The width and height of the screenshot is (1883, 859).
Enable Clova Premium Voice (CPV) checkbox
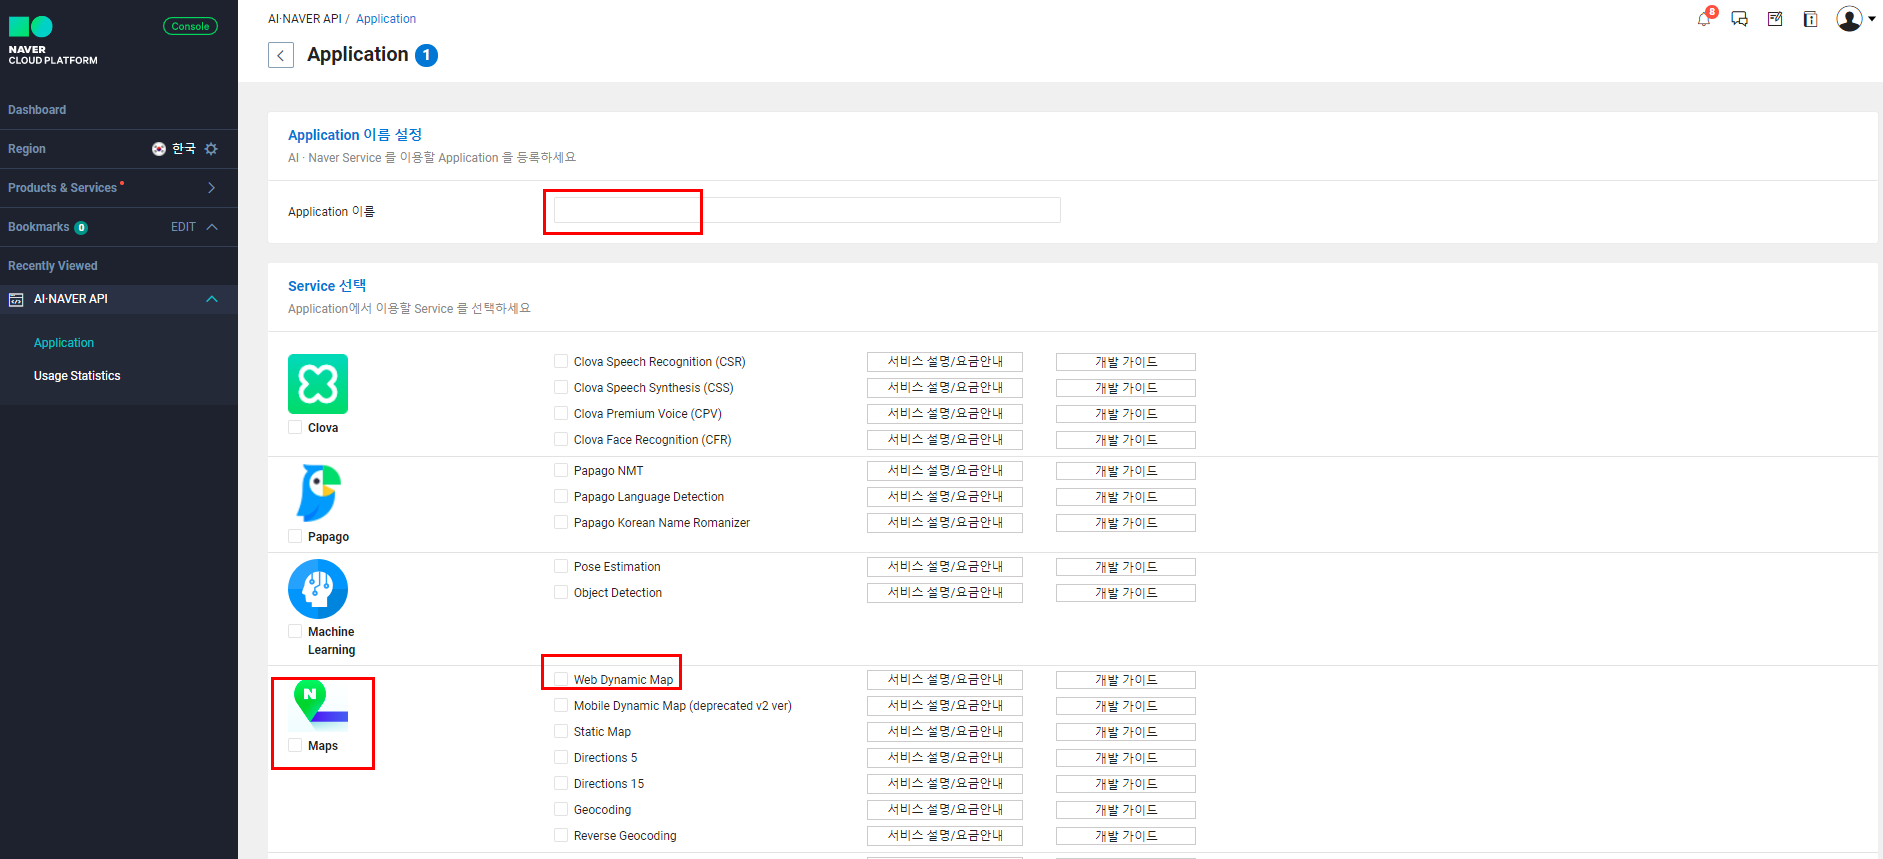pyautogui.click(x=561, y=413)
